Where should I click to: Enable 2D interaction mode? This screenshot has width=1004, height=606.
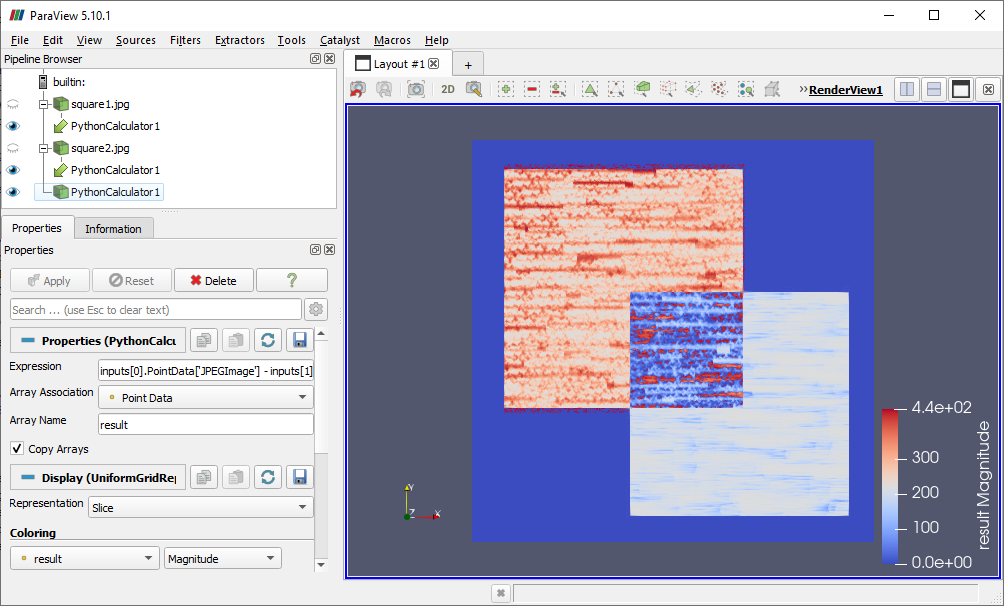447,89
